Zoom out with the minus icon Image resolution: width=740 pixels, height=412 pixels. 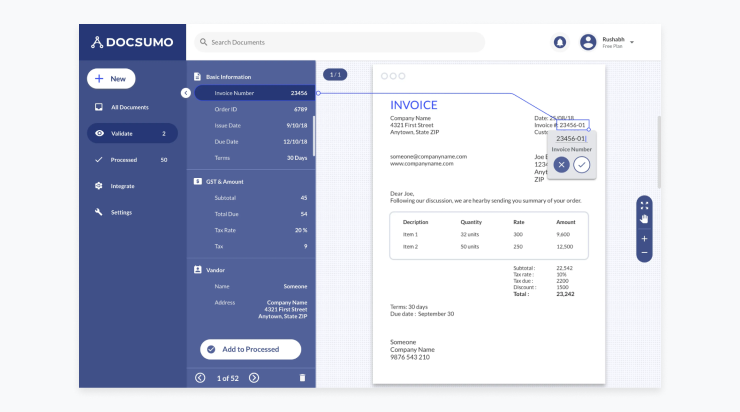click(x=644, y=253)
